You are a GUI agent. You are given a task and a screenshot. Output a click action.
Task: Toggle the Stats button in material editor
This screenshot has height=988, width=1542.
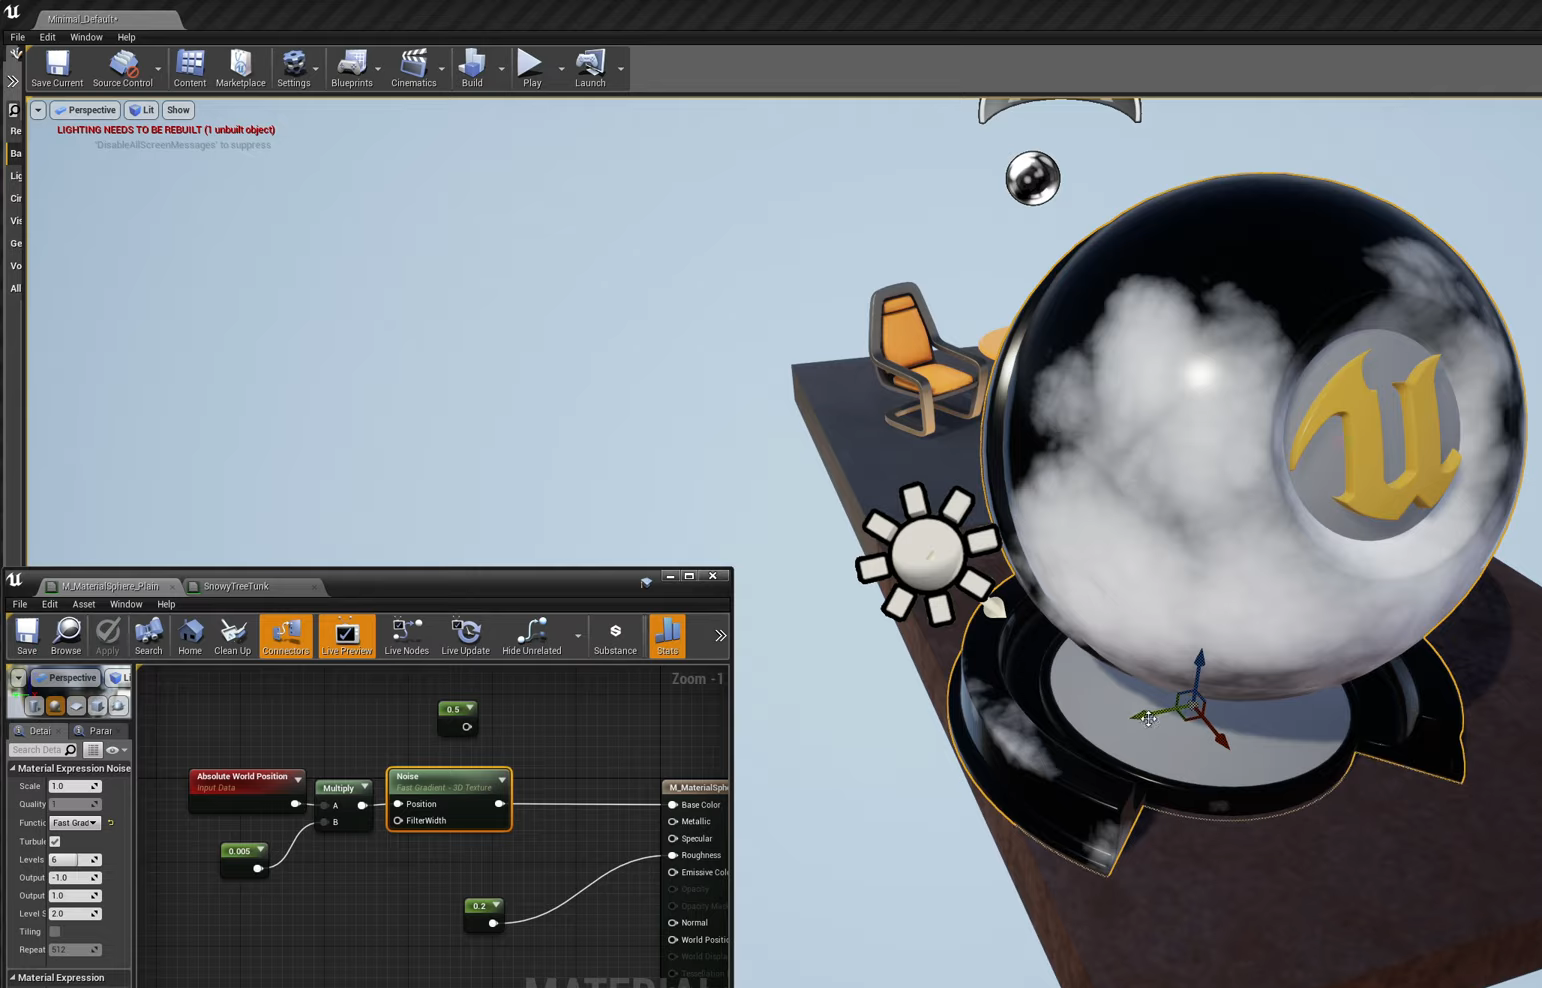click(x=667, y=636)
